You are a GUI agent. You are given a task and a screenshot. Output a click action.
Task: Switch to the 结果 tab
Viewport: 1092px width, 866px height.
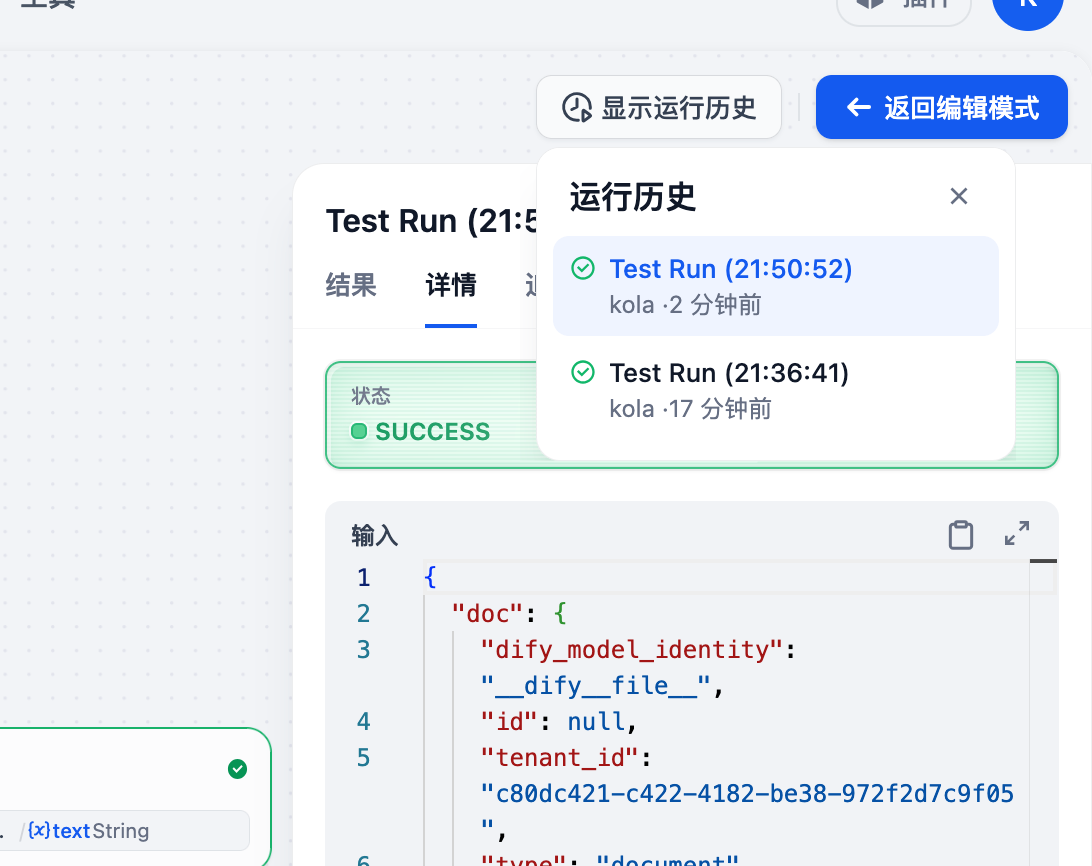click(351, 286)
